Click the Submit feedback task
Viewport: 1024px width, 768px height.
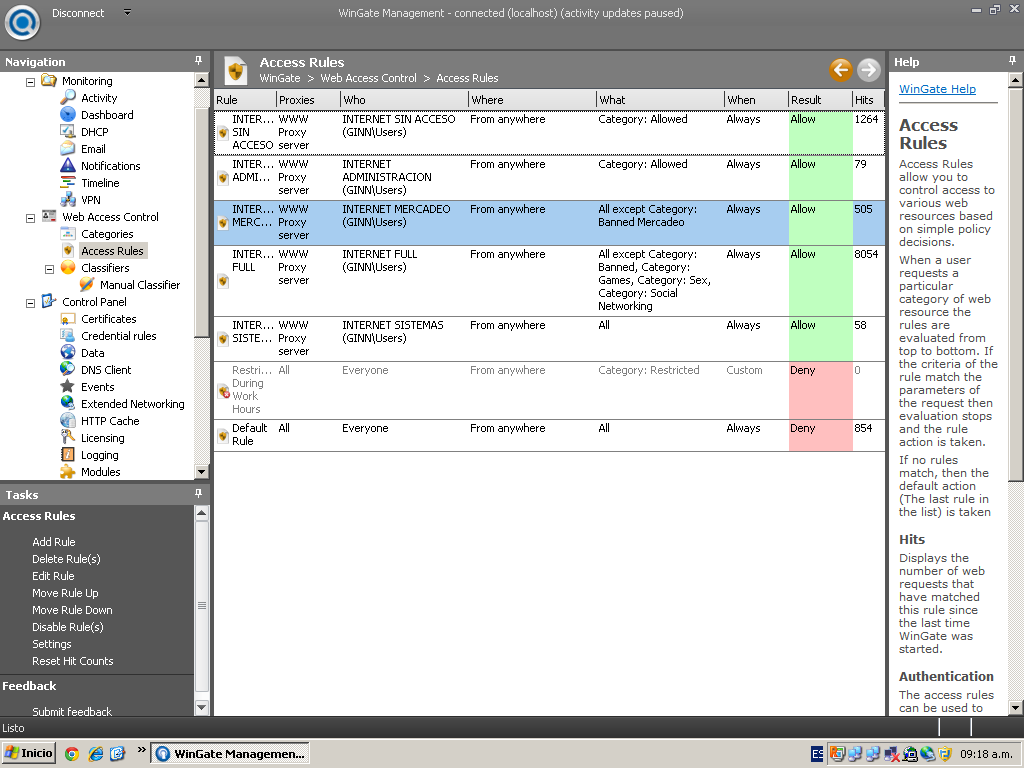72,711
